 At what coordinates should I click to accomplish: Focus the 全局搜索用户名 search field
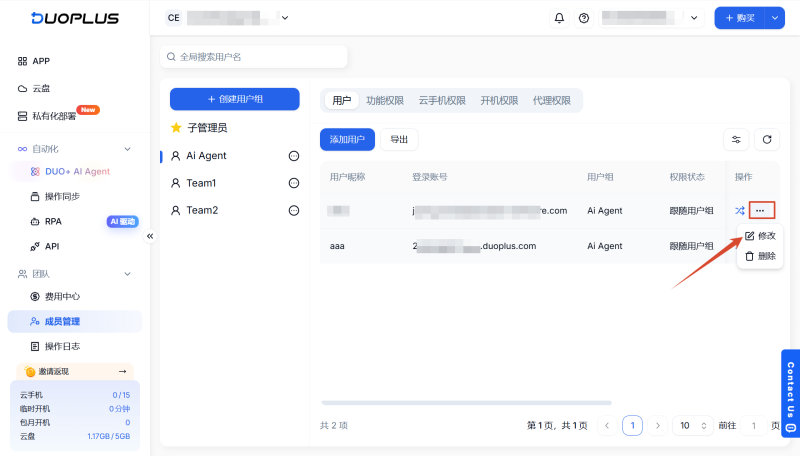click(x=254, y=57)
